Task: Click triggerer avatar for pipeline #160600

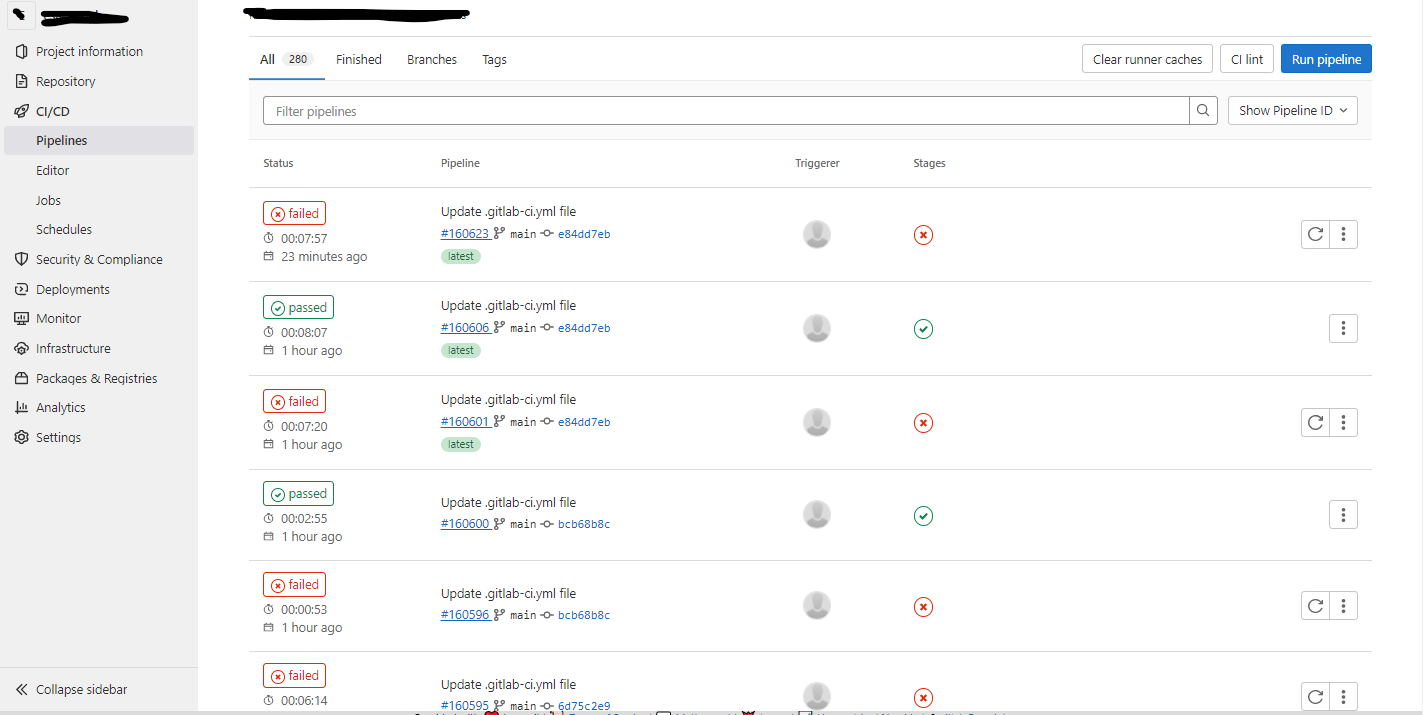Action: [x=817, y=514]
